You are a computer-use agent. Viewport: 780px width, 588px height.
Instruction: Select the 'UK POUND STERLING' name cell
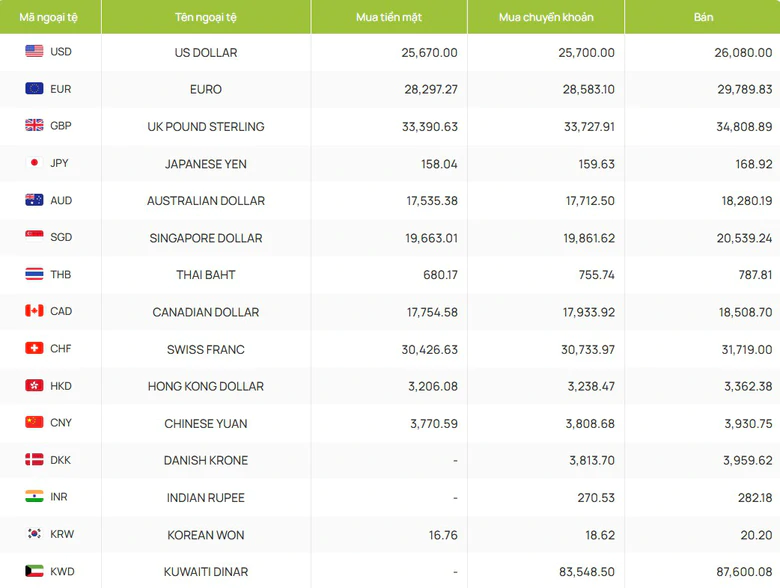(x=206, y=127)
